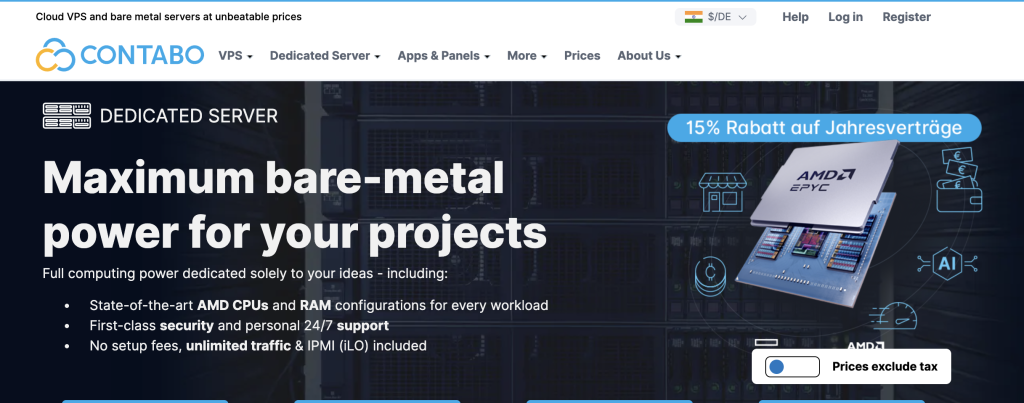Click the storefront shop icon

coord(725,192)
